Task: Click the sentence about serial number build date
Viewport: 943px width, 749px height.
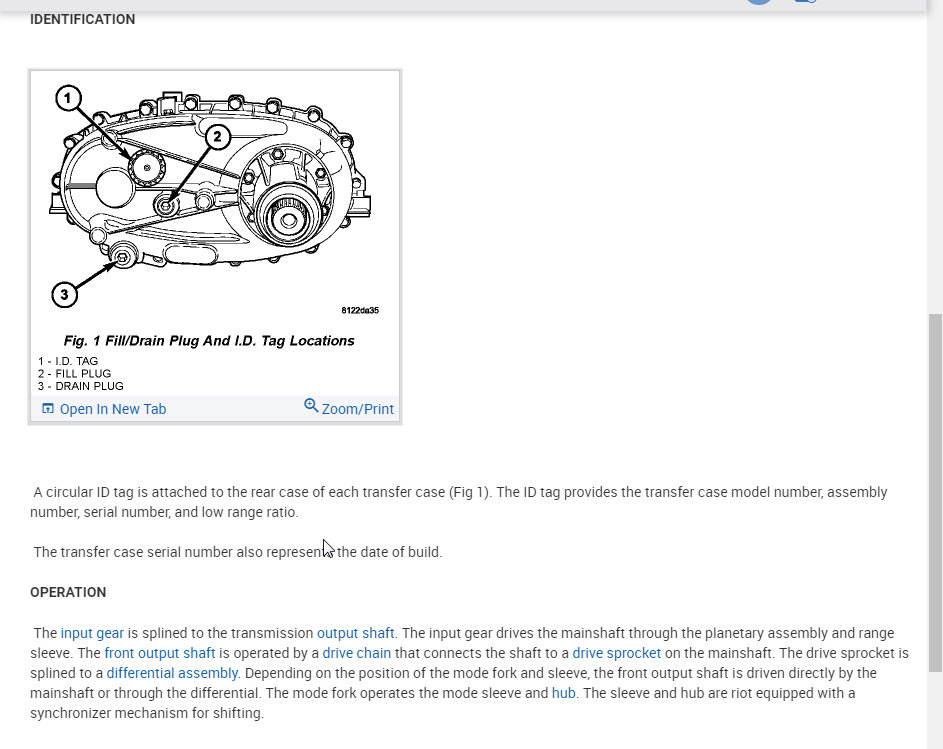Action: pos(238,552)
